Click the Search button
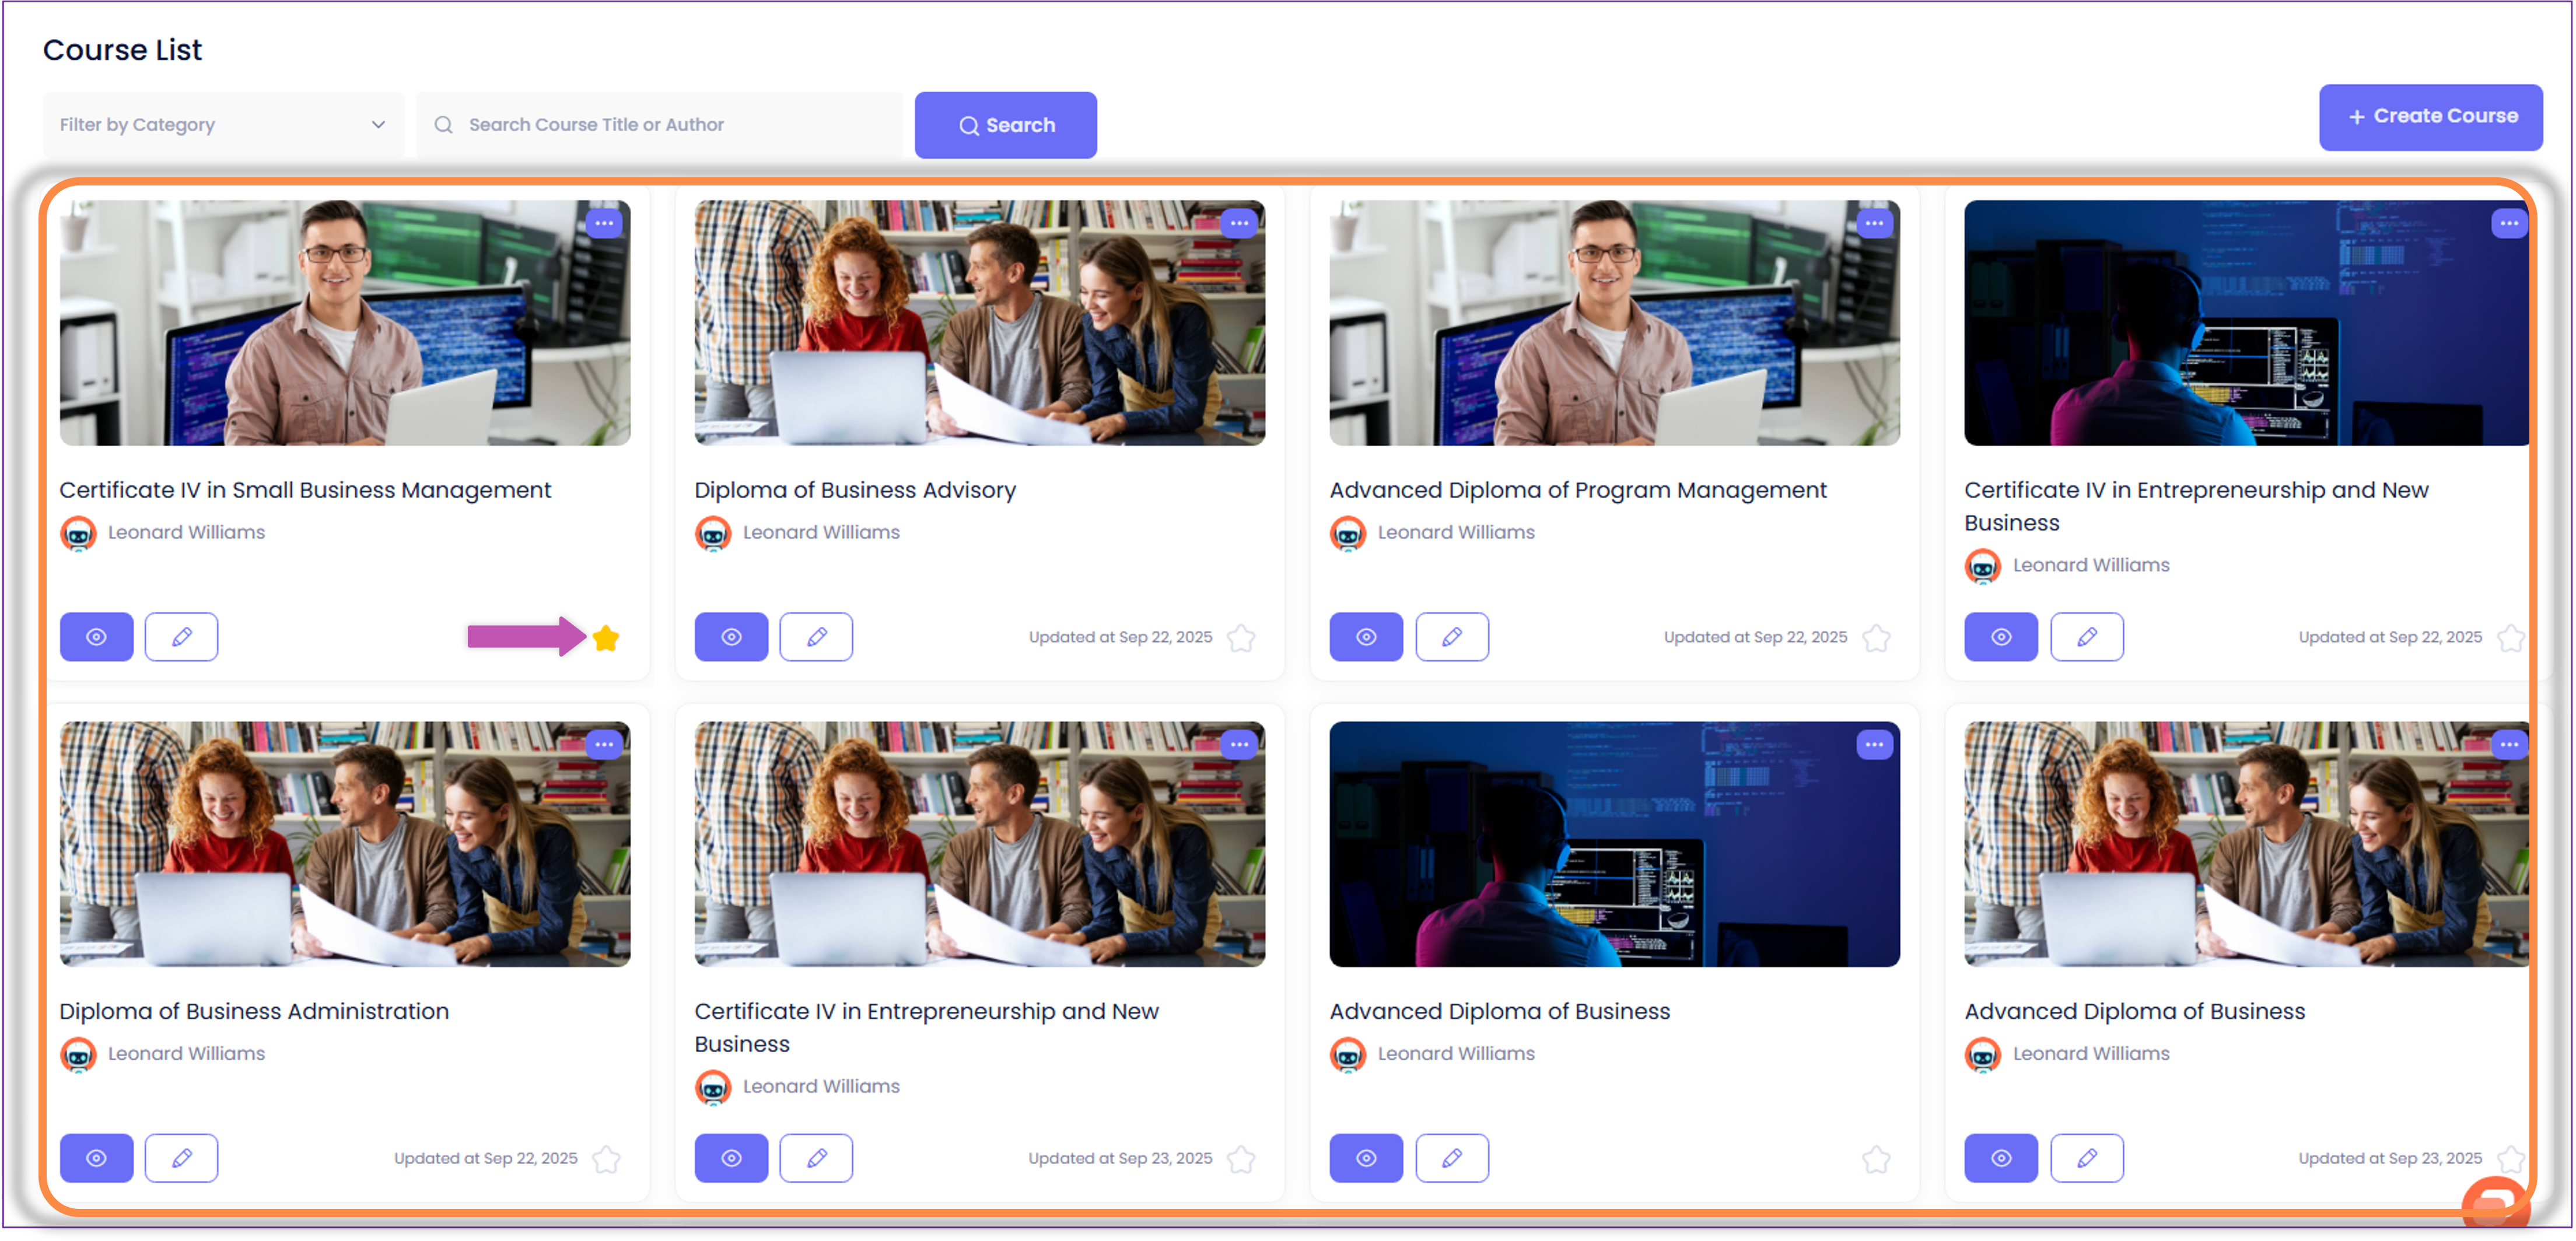Screen dimensions: 2576x1241 (x=1005, y=125)
